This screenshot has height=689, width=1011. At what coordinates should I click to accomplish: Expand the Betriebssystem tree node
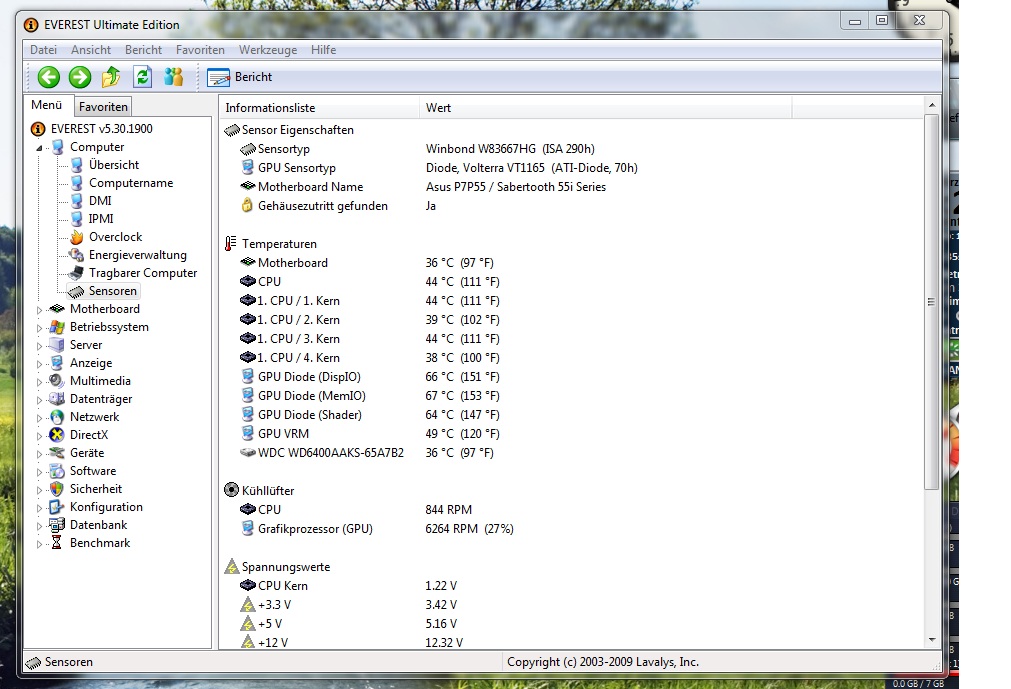(x=39, y=328)
